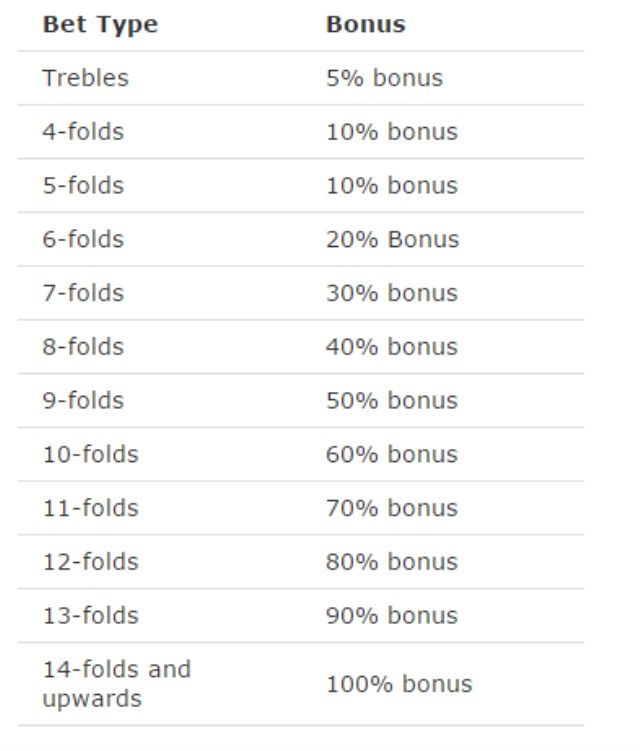Select the 7-folds bet type
The image size is (640, 751).
coord(83,293)
